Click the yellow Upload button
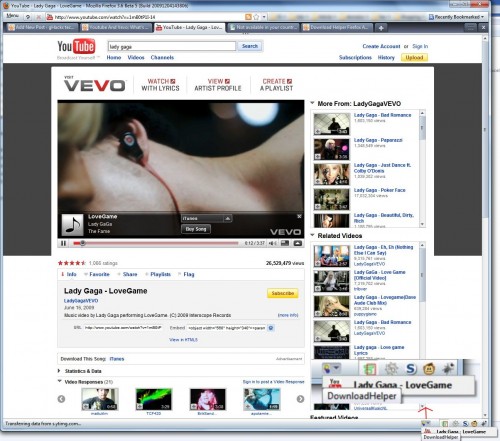 [414, 58]
